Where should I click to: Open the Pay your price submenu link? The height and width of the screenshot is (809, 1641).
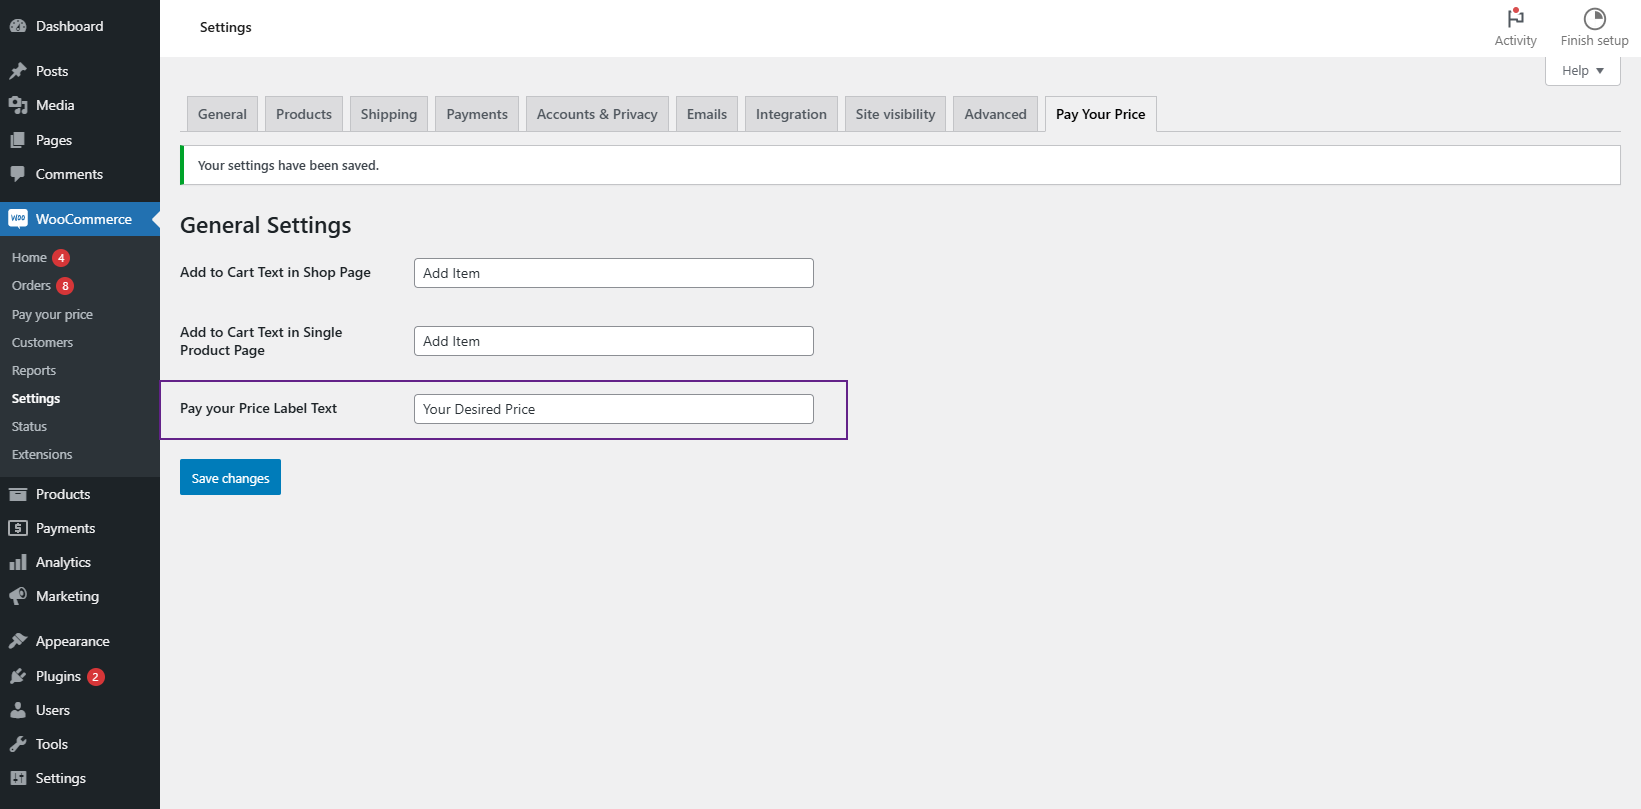[52, 314]
